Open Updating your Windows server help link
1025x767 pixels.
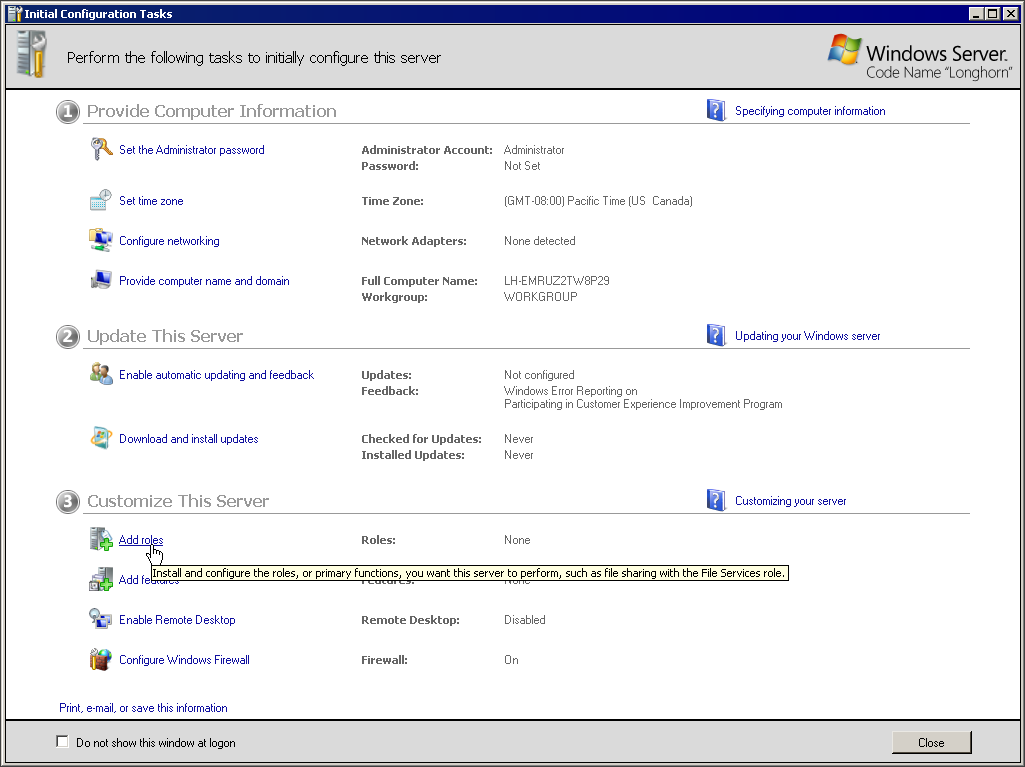pyautogui.click(x=807, y=336)
